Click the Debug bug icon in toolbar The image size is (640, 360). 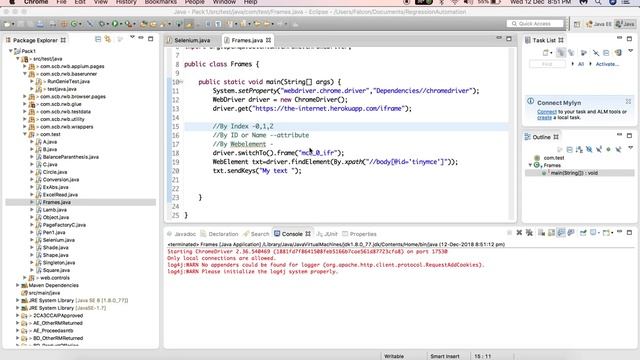point(102,24)
